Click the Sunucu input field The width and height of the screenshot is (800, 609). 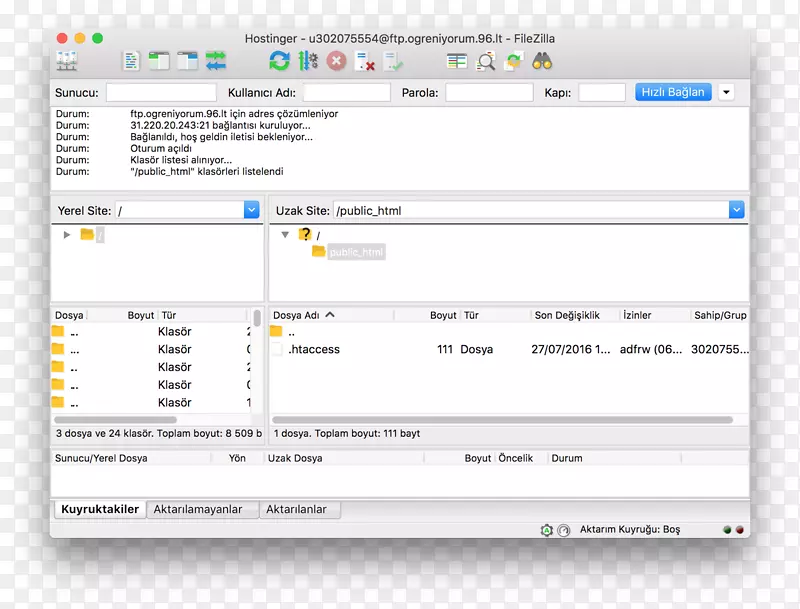(147, 92)
